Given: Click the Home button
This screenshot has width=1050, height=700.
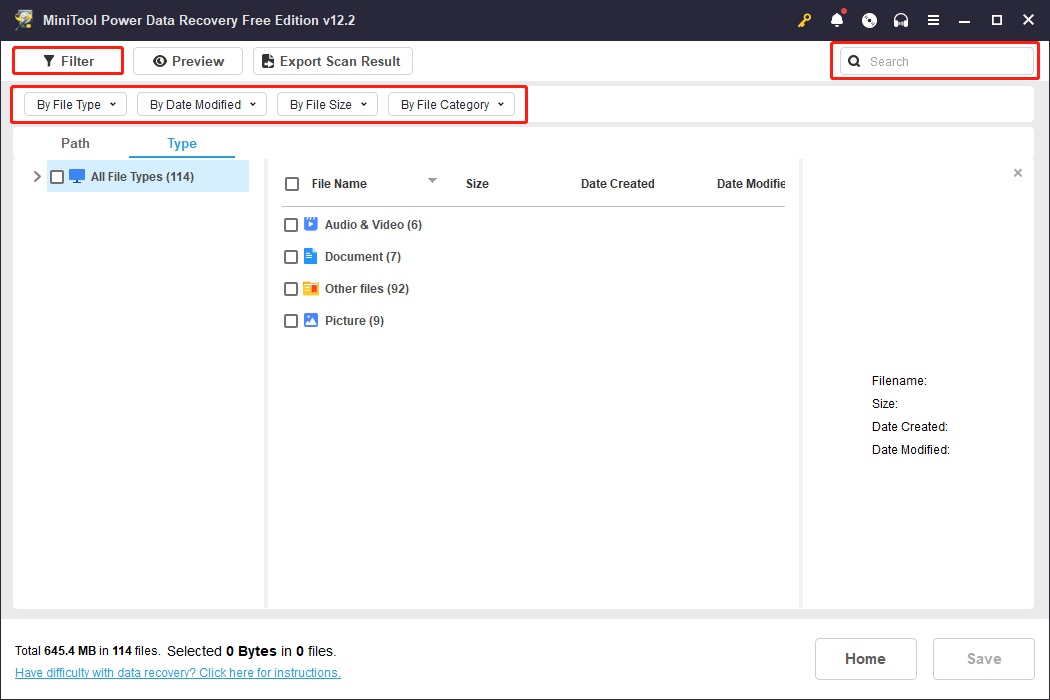Looking at the screenshot, I should [x=865, y=658].
